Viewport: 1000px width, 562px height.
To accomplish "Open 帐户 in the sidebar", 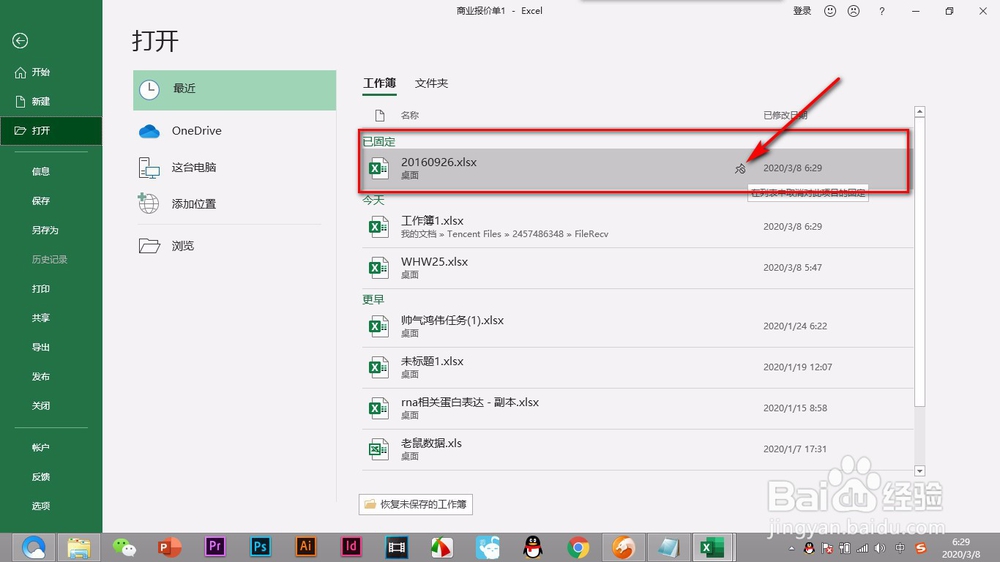I will click(41, 448).
